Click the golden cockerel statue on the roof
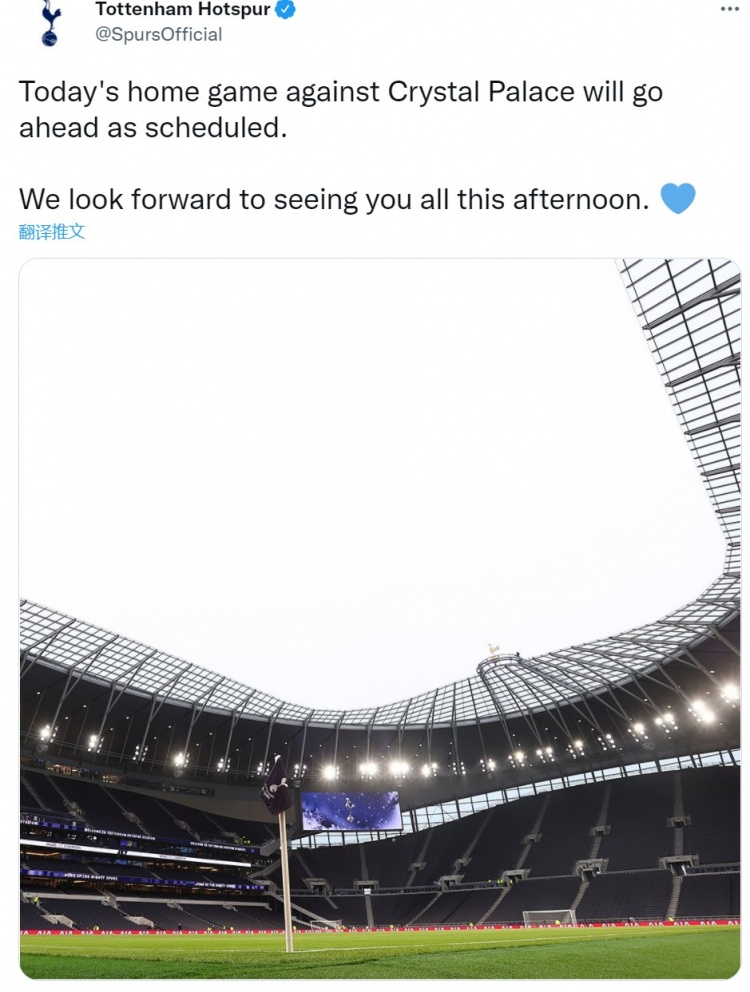 click(x=493, y=650)
